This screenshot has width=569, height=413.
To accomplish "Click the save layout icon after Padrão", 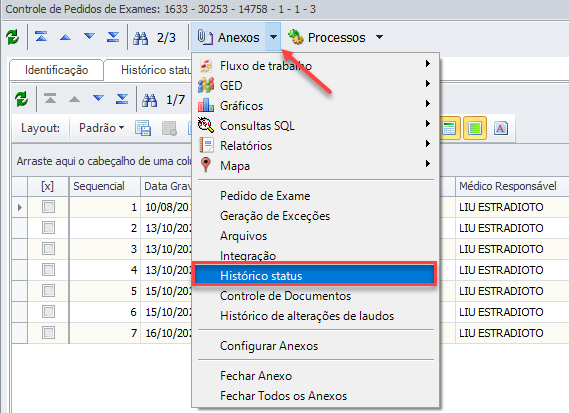I will pyautogui.click(x=143, y=128).
